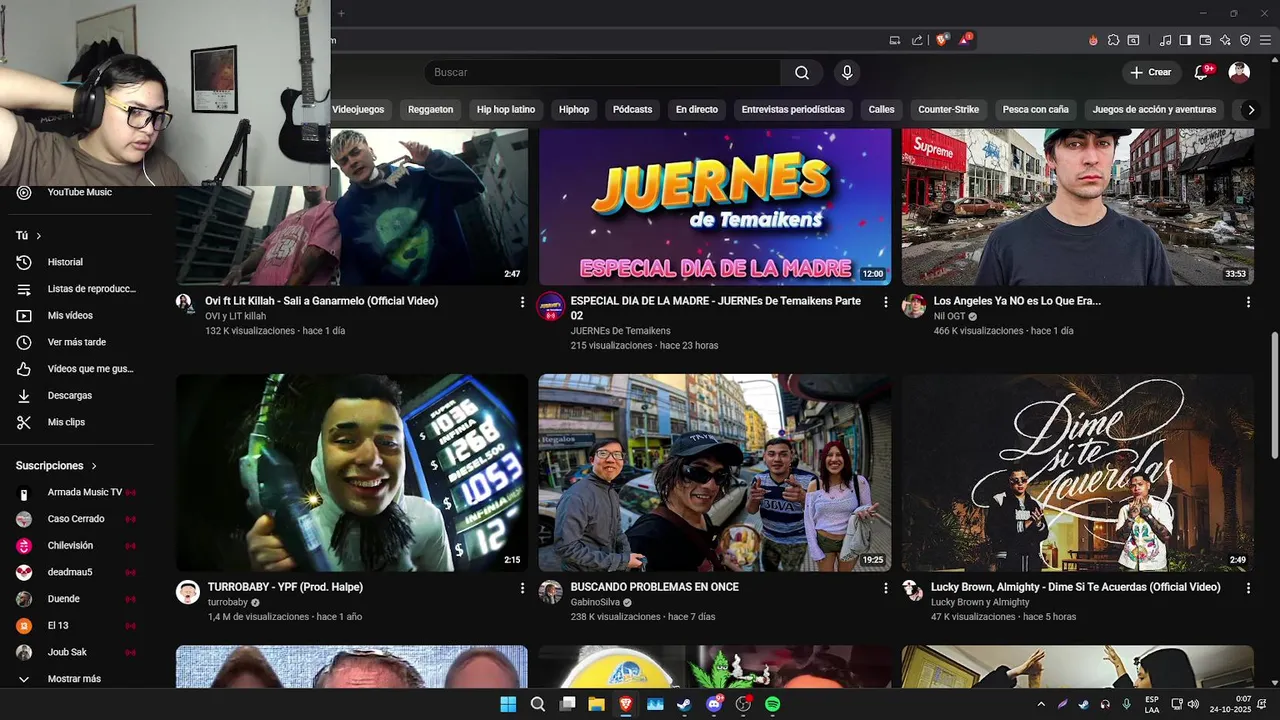1280x720 pixels.
Task: Click the music note playlist icon in toolbar
Action: pos(1165,40)
